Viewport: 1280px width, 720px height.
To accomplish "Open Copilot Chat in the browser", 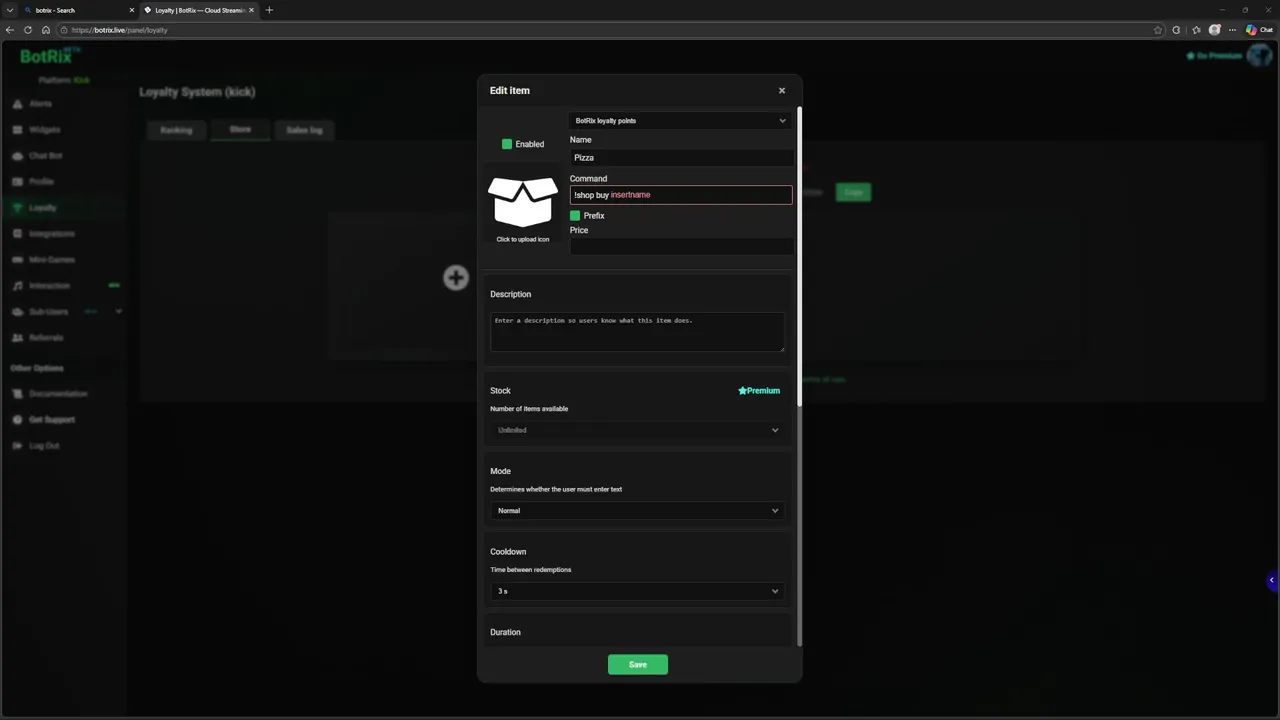I will pos(1259,30).
